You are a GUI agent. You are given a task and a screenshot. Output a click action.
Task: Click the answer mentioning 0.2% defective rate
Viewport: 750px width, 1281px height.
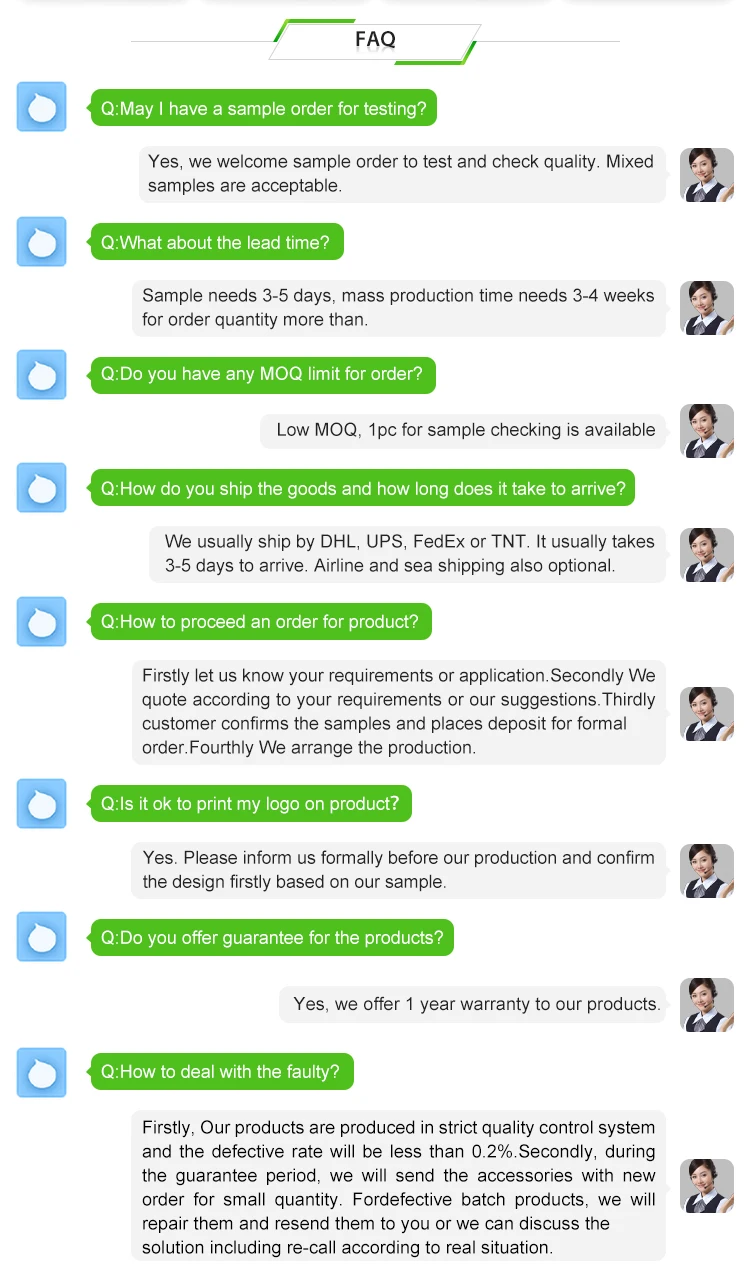click(398, 1187)
